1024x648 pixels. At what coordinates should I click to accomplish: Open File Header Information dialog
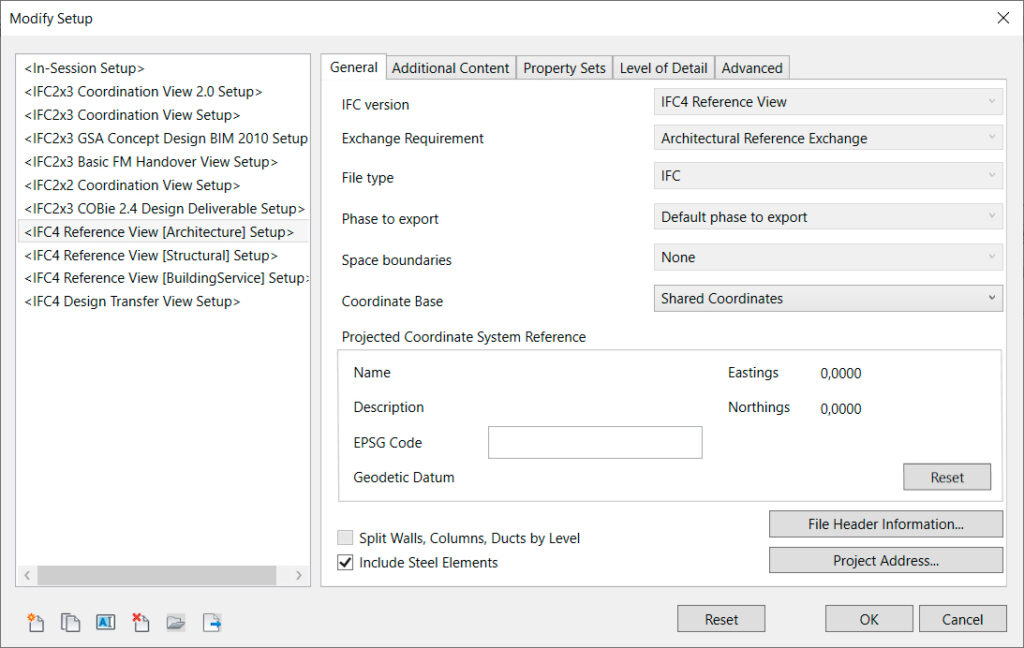click(886, 524)
